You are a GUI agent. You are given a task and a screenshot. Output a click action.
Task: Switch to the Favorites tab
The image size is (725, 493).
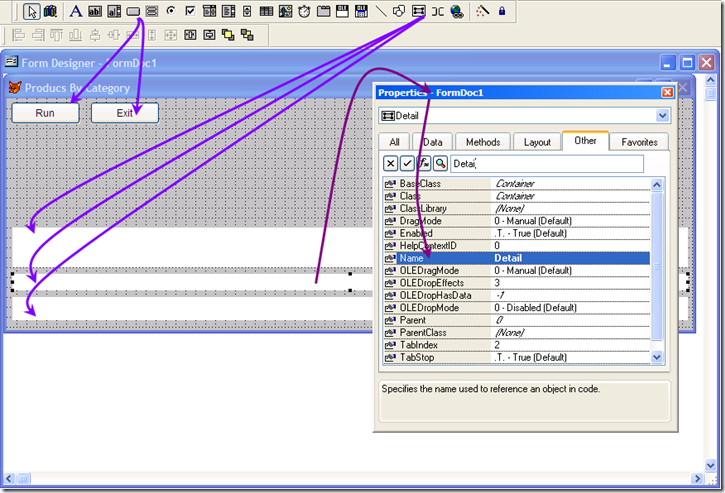click(639, 142)
